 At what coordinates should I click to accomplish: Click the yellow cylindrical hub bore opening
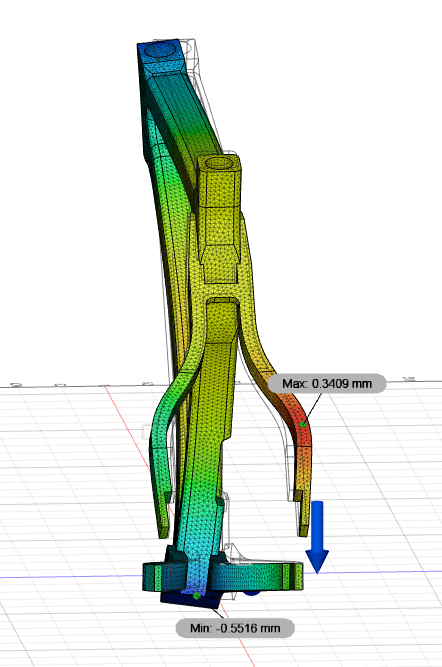[x=220, y=163]
